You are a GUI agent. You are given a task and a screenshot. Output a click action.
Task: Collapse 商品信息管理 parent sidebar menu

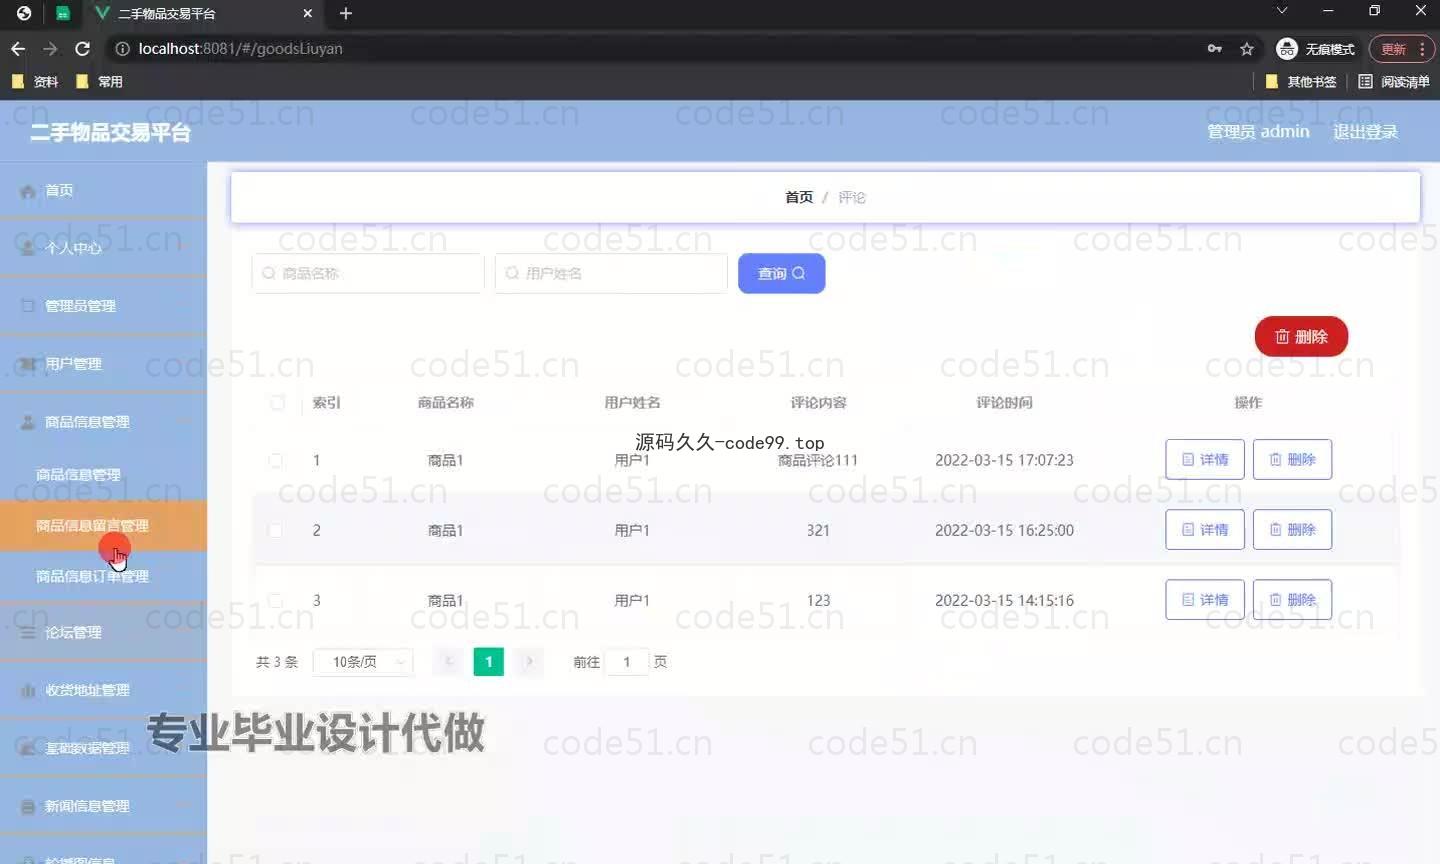103,422
